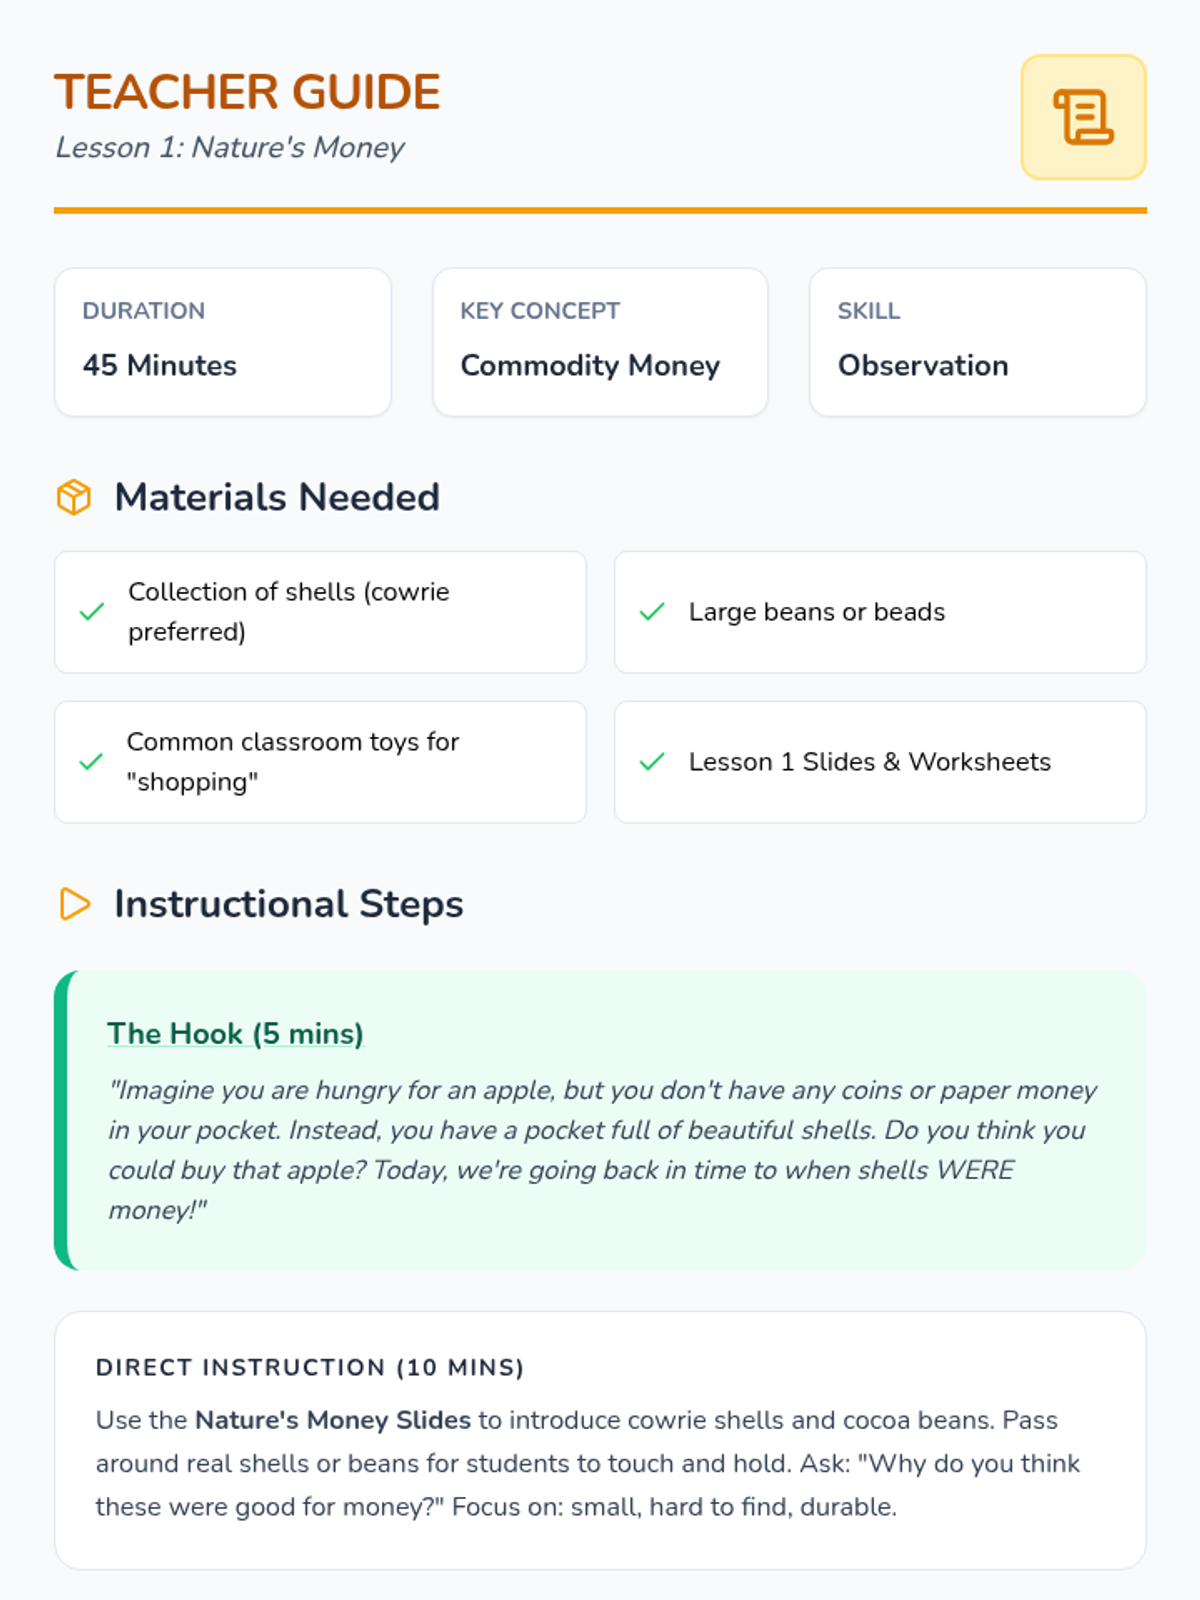The height and width of the screenshot is (1600, 1200).
Task: Click the Lesson 1: Nature's Money subtitle
Action: pos(230,147)
